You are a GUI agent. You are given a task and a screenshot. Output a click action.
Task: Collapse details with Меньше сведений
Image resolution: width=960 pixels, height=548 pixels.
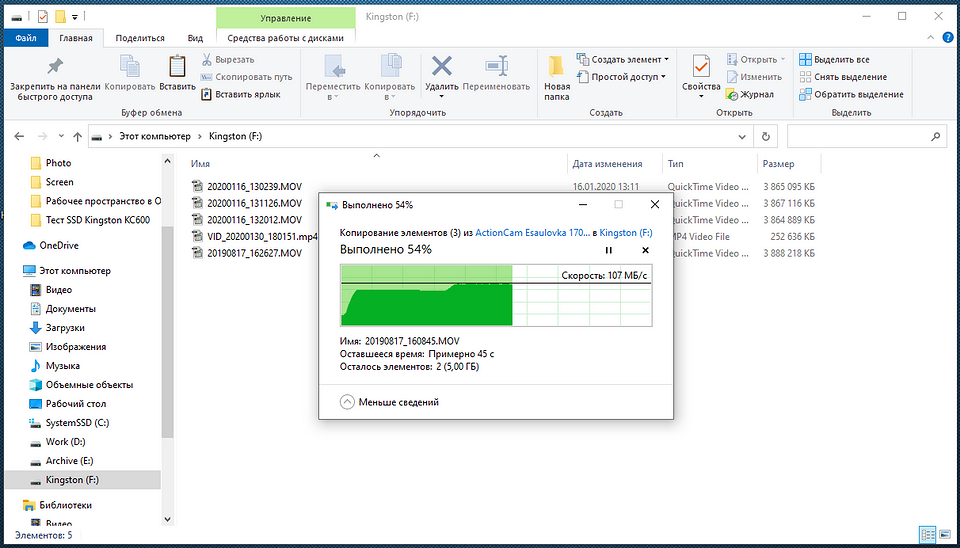coord(390,402)
